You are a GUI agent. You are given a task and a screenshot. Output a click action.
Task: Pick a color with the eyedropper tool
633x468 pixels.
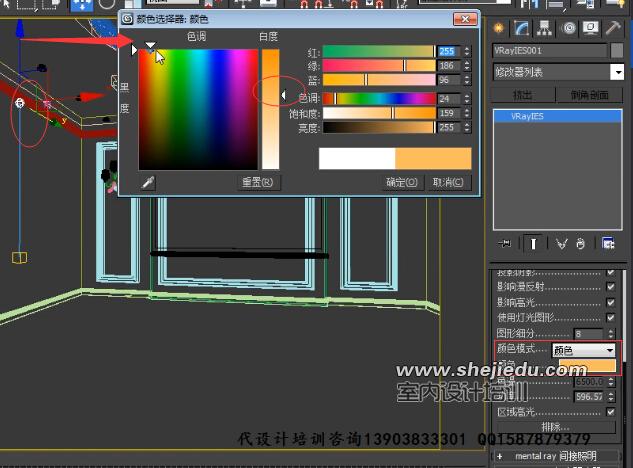pos(146,182)
